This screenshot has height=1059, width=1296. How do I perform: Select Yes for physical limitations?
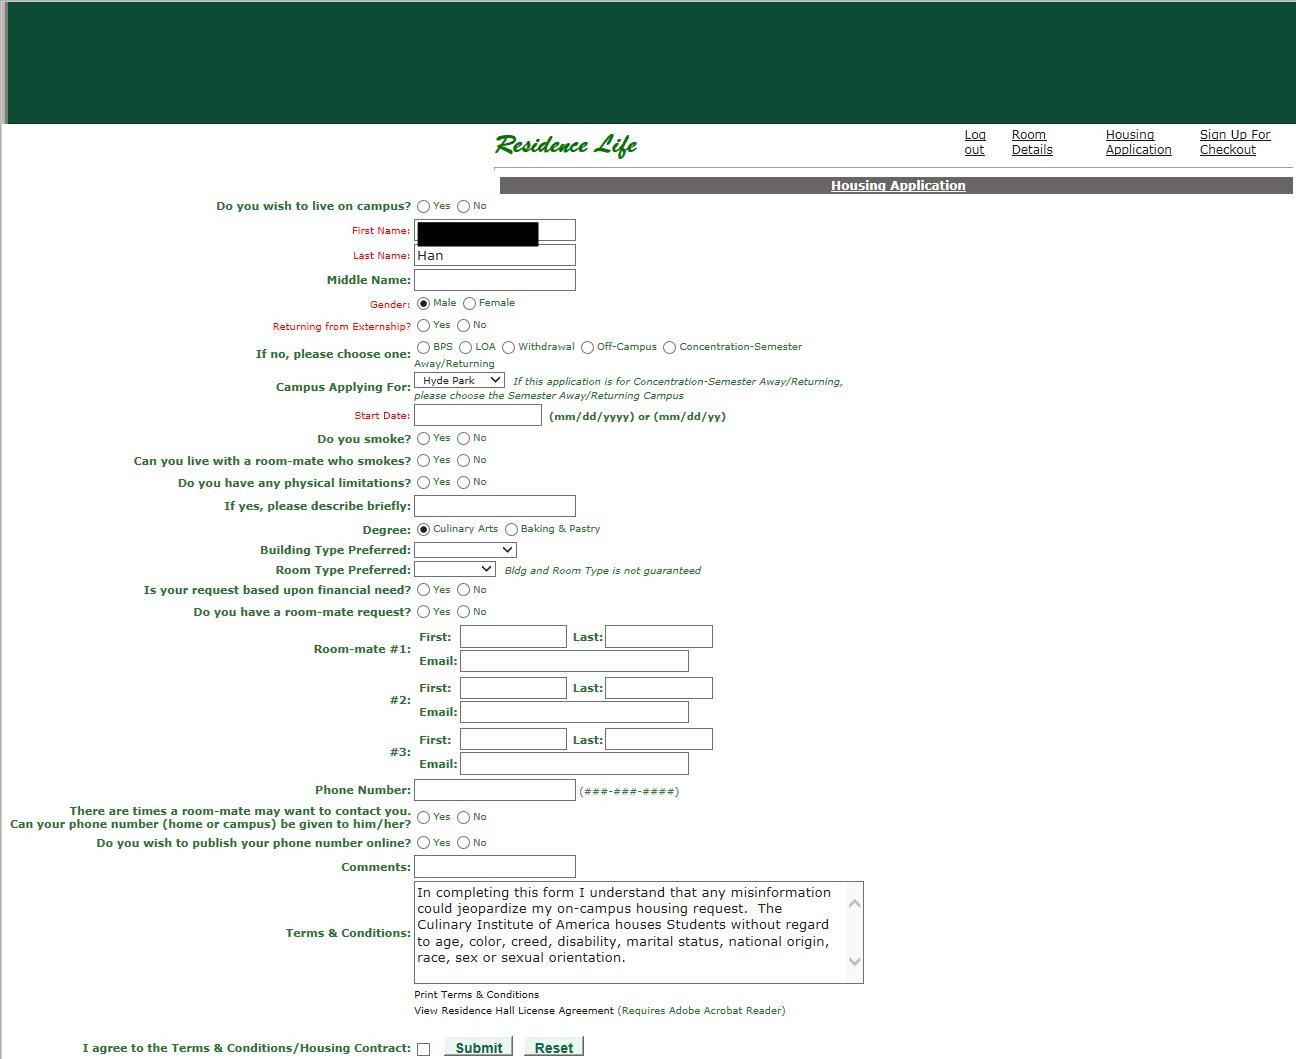(424, 482)
